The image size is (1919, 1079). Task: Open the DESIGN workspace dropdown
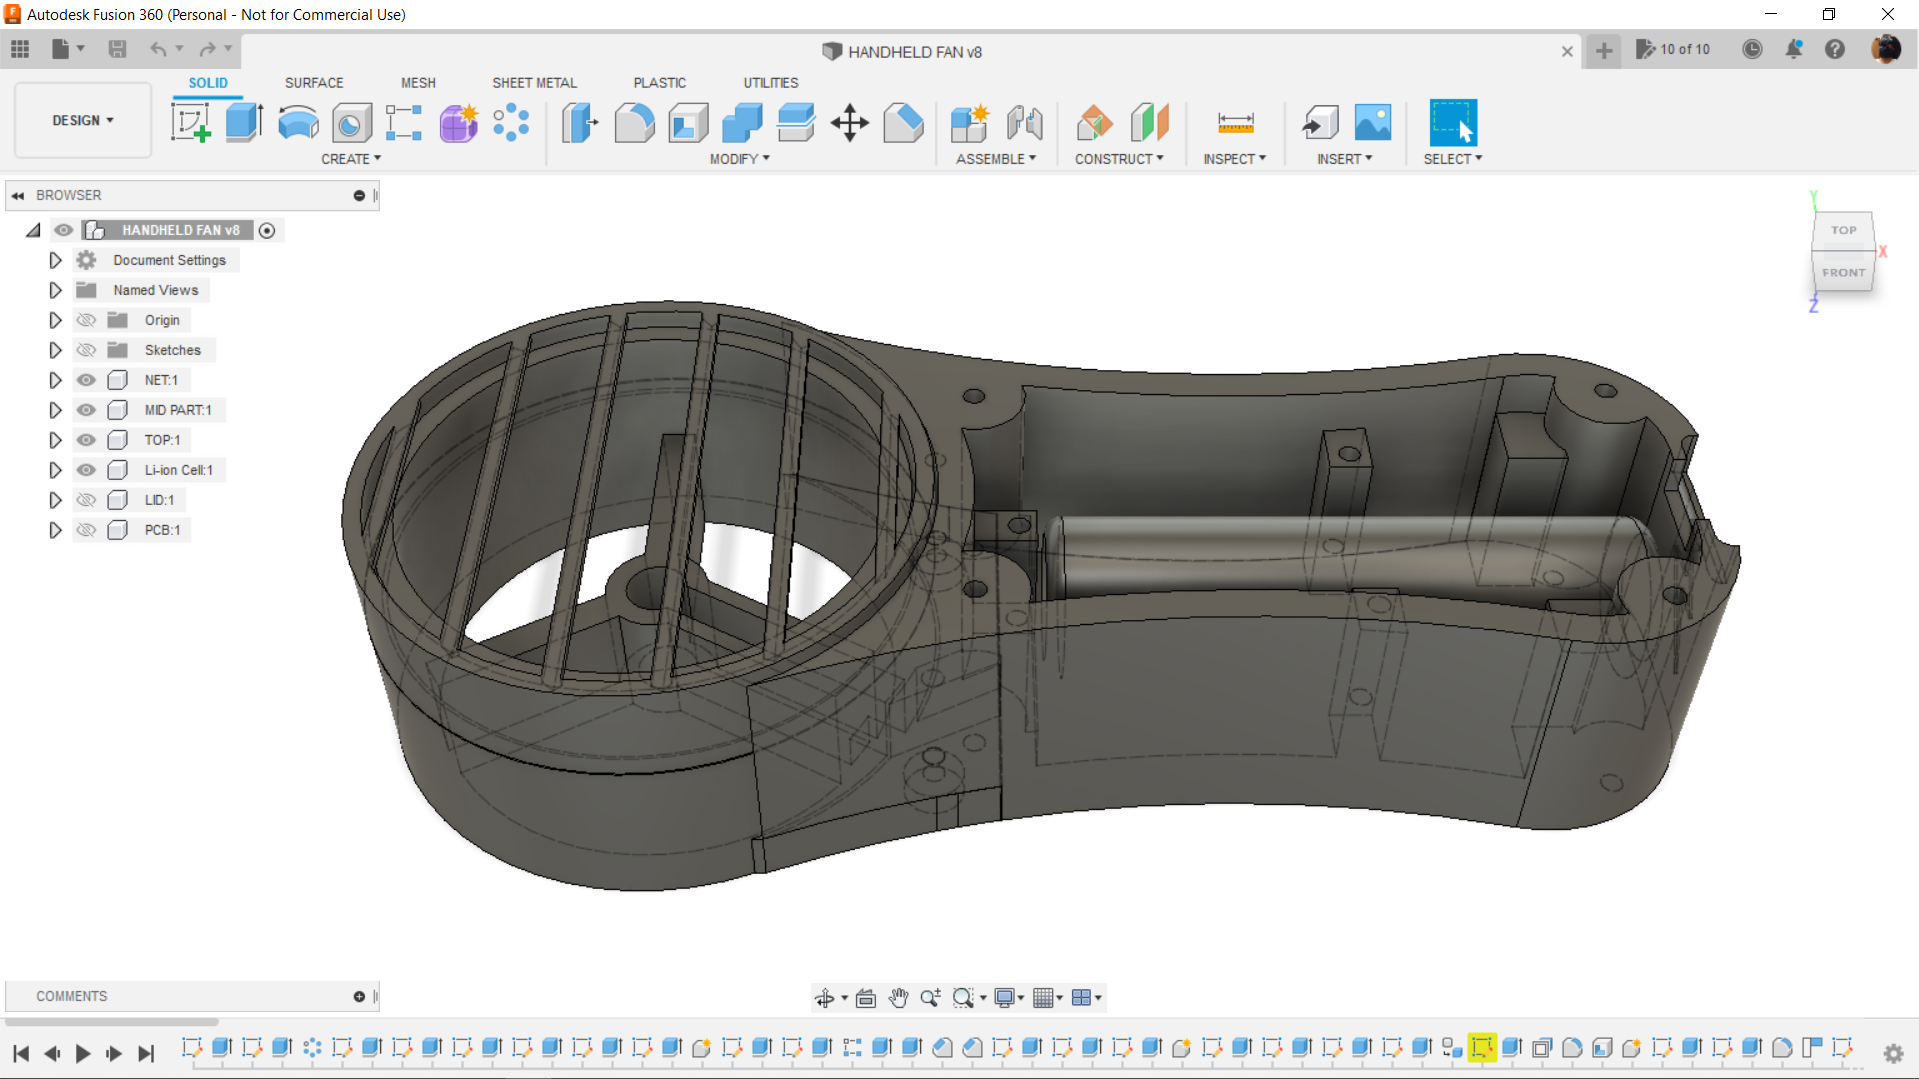point(83,120)
